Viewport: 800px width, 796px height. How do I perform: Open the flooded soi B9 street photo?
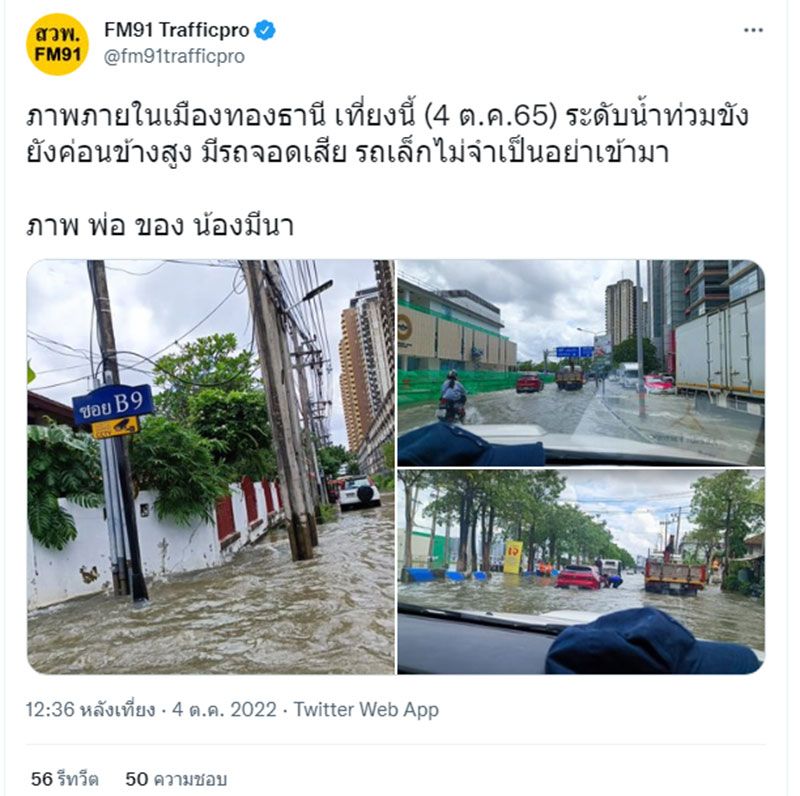point(211,467)
